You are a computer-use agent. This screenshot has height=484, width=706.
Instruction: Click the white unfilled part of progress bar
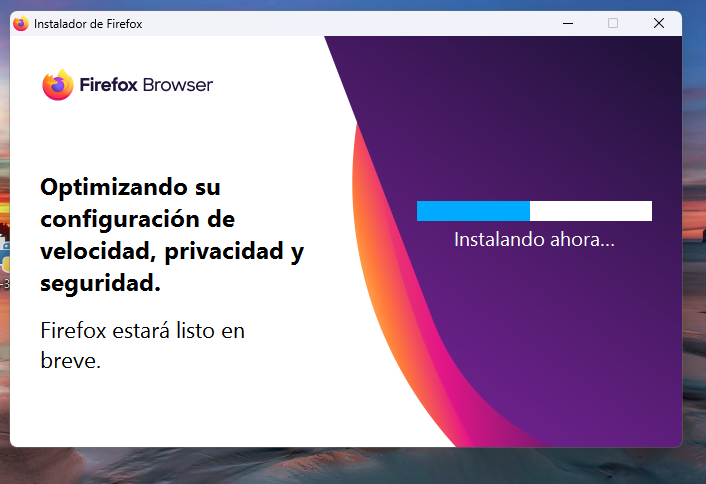pyautogui.click(x=590, y=211)
